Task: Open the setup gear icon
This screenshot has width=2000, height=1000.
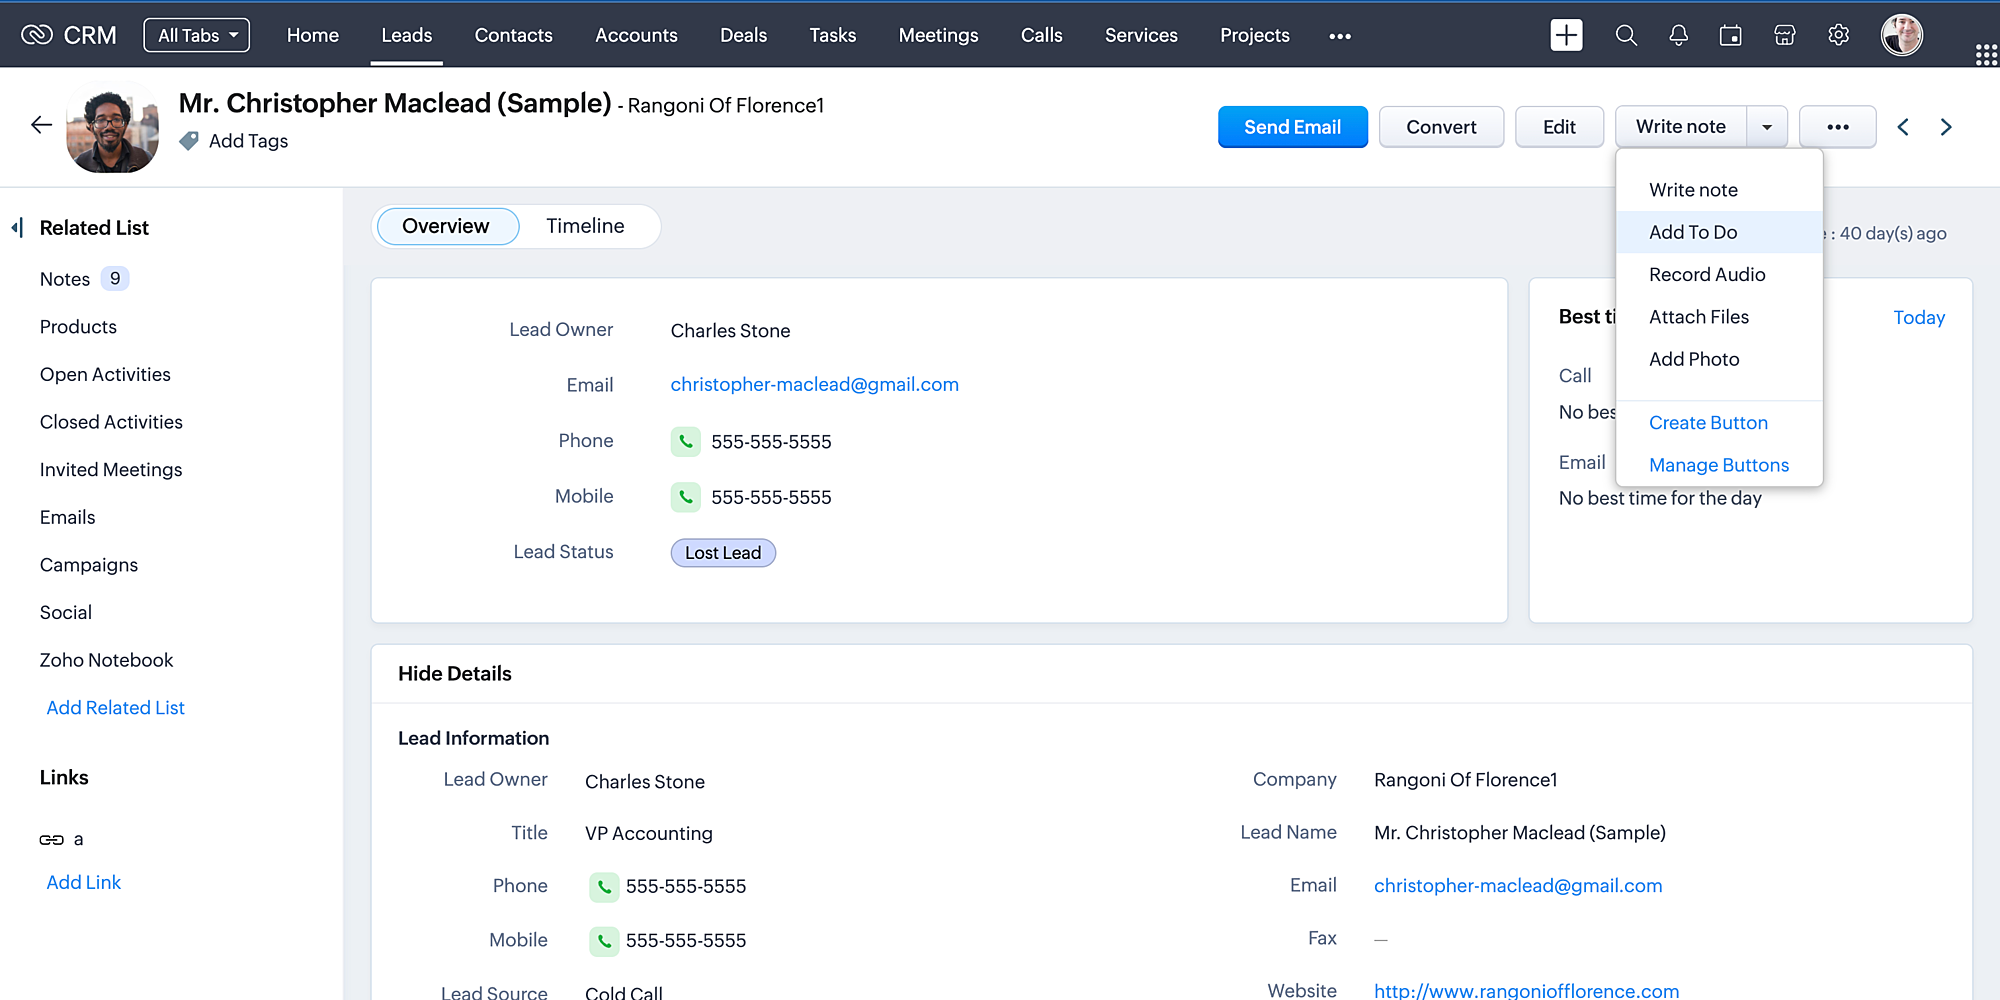Action: click(1838, 35)
